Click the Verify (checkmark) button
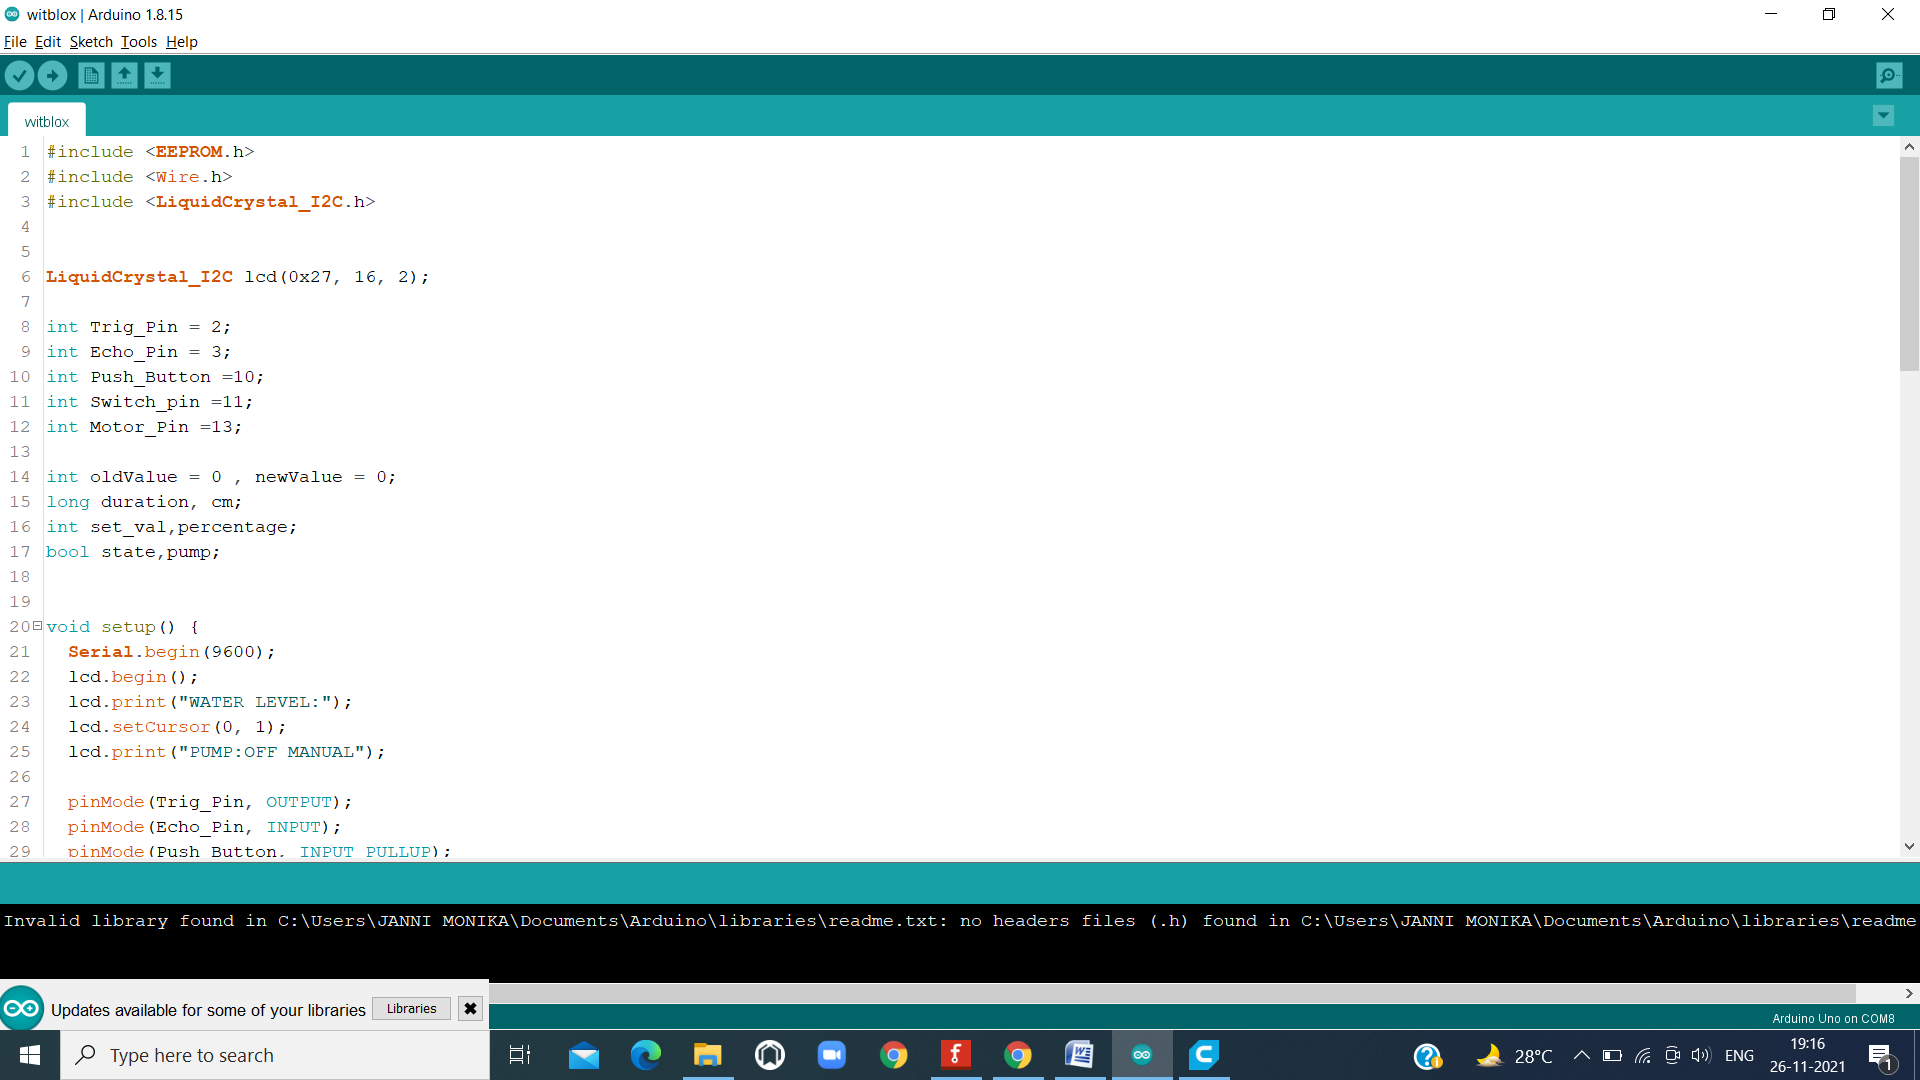Viewport: 1920px width, 1080px height. [20, 75]
